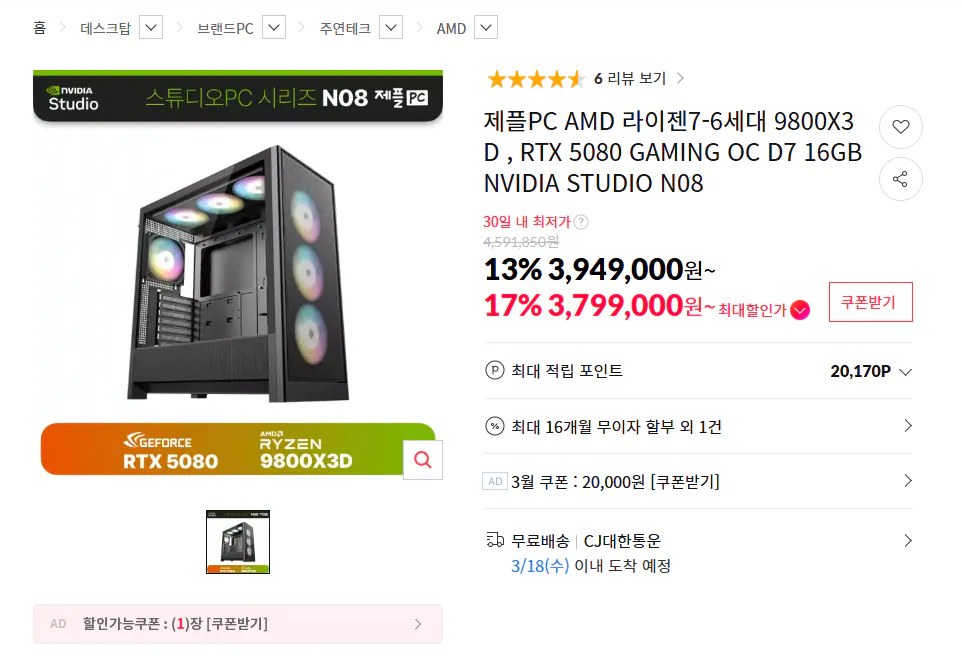The width and height of the screenshot is (962, 662).
Task: Click the 쿠폰받기 button
Action: (x=870, y=301)
